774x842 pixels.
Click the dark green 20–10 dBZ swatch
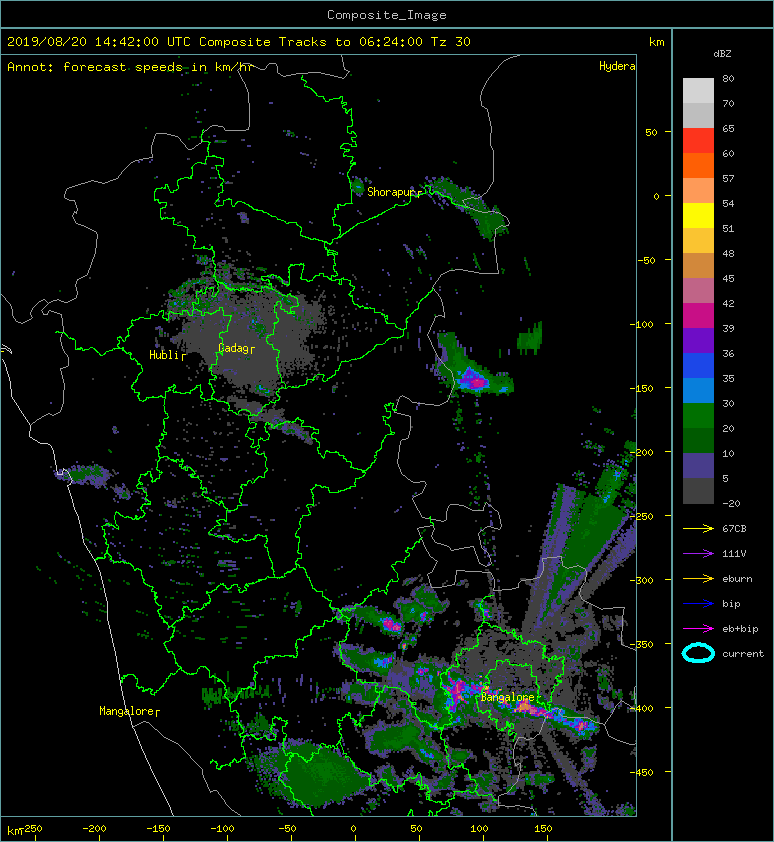698,440
